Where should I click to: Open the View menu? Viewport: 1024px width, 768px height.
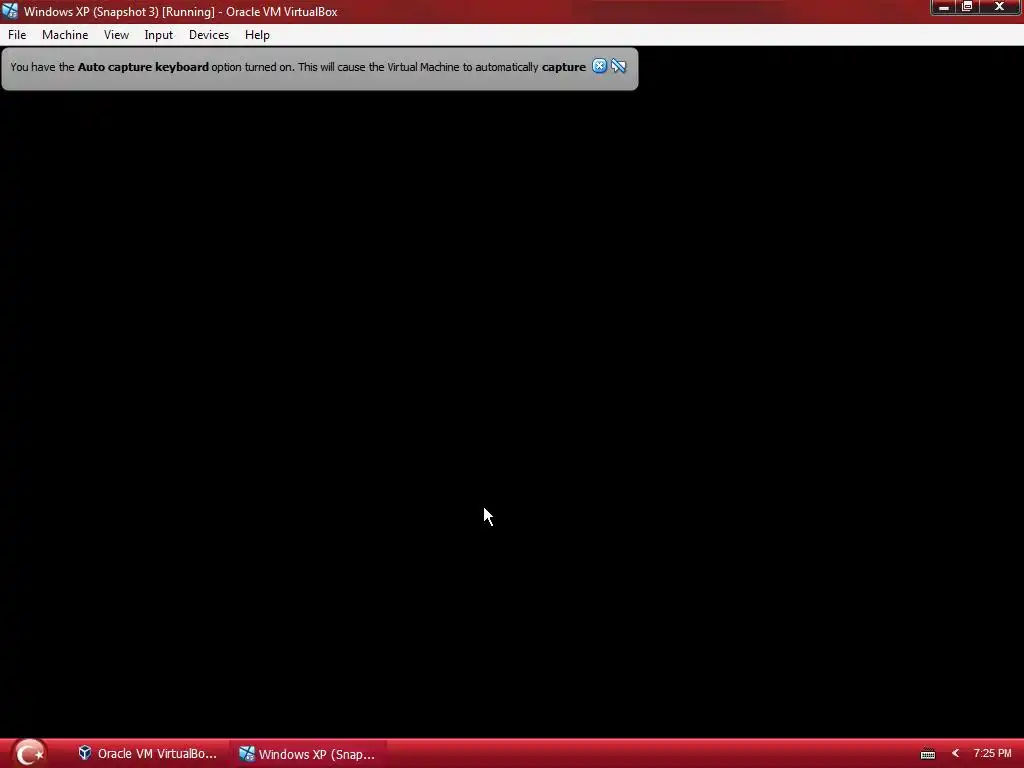click(x=116, y=35)
